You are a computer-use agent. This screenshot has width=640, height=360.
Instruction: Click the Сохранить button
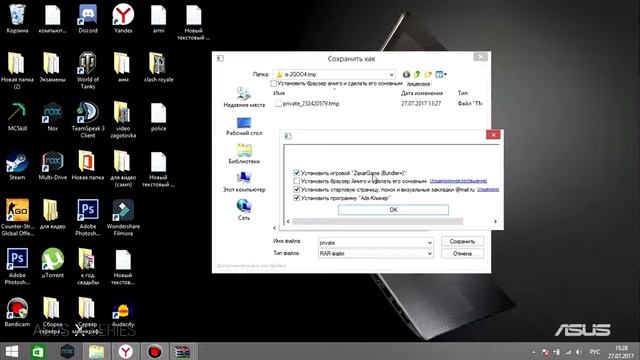pyautogui.click(x=462, y=241)
